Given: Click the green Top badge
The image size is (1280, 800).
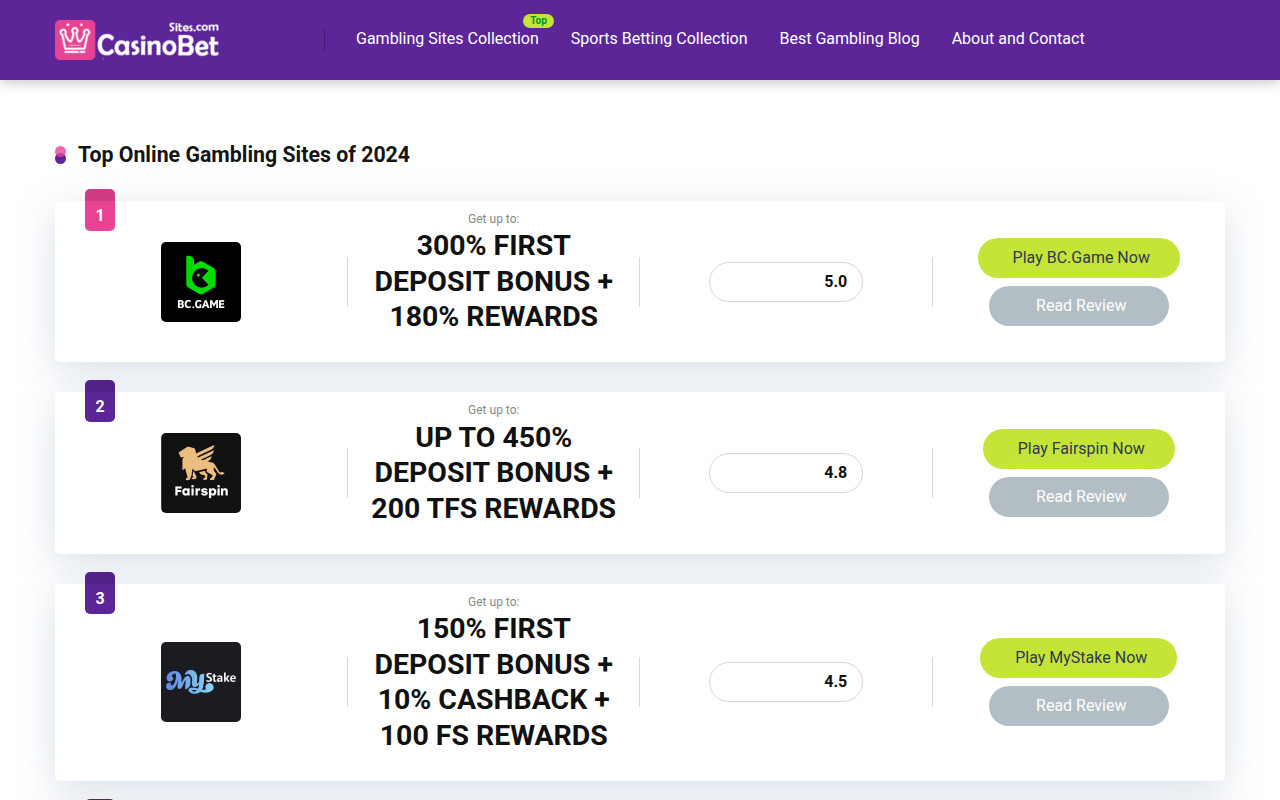Looking at the screenshot, I should point(538,20).
